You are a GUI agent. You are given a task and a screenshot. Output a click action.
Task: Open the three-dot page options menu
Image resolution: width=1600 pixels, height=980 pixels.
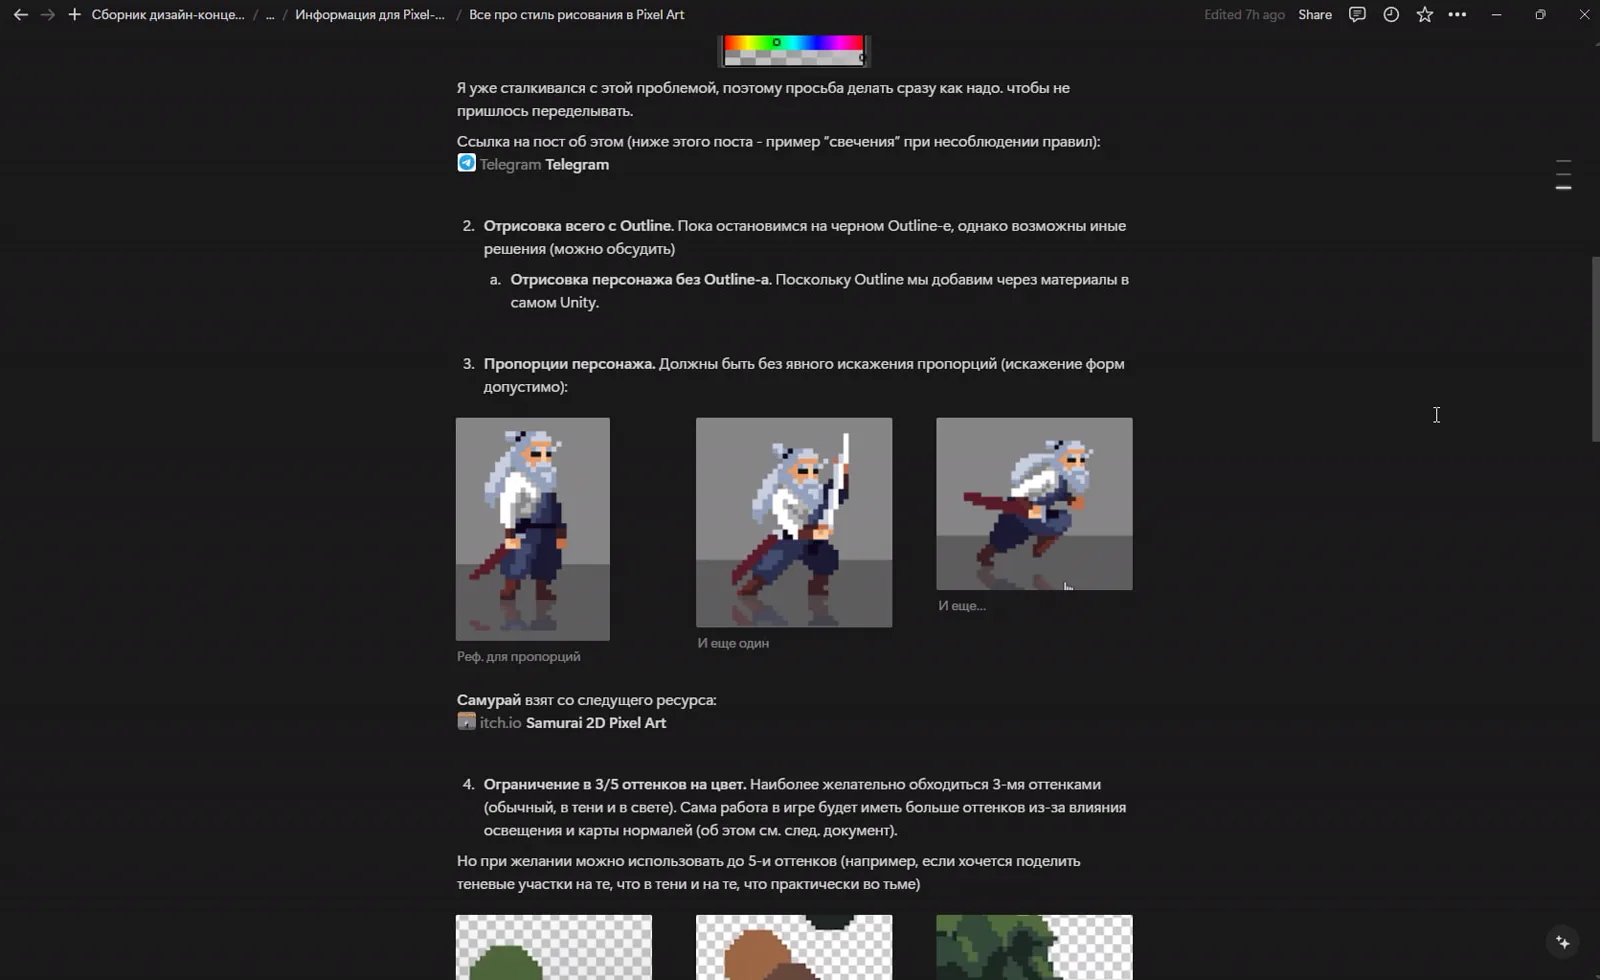point(1458,15)
